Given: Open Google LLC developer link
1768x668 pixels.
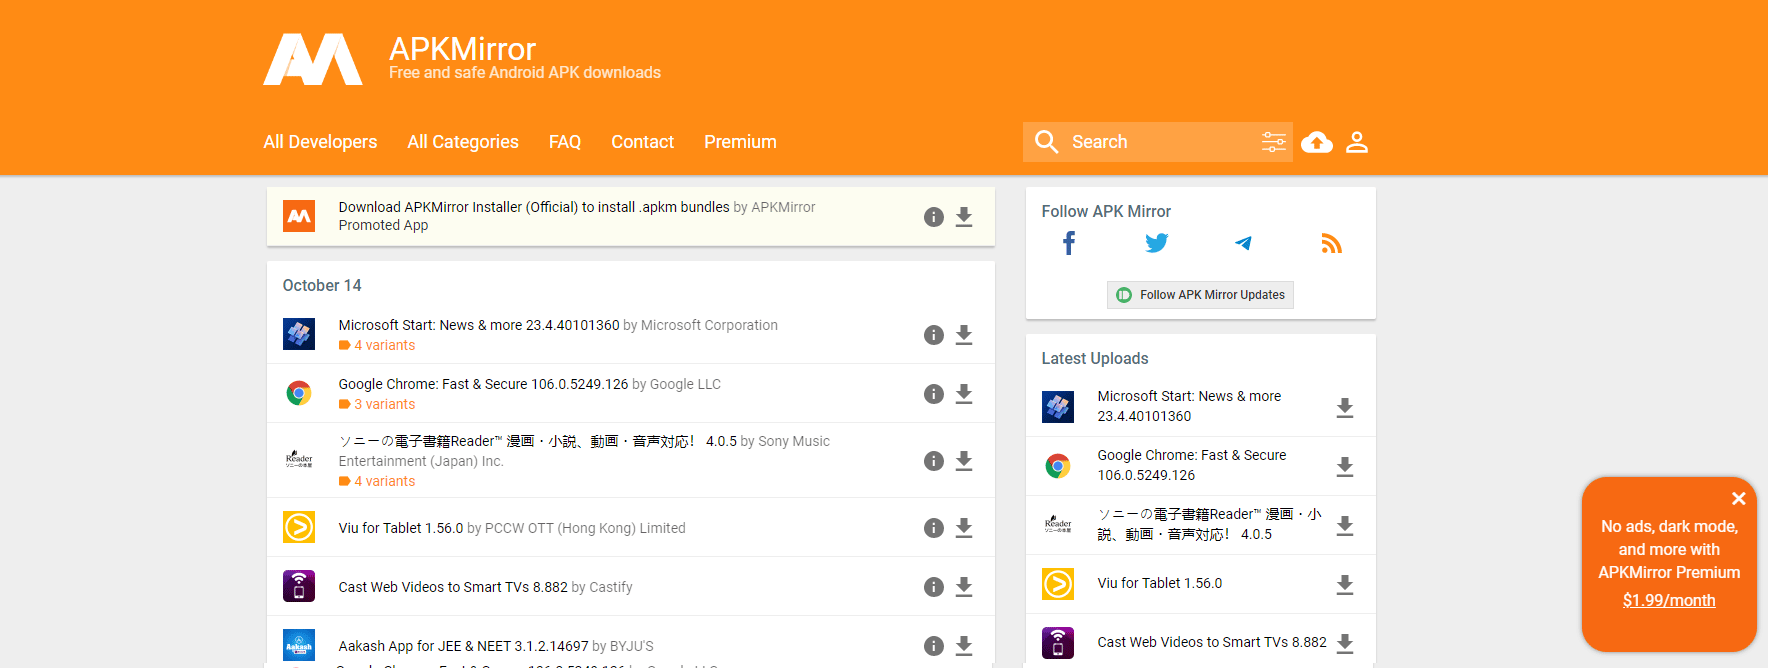Looking at the screenshot, I should 685,384.
